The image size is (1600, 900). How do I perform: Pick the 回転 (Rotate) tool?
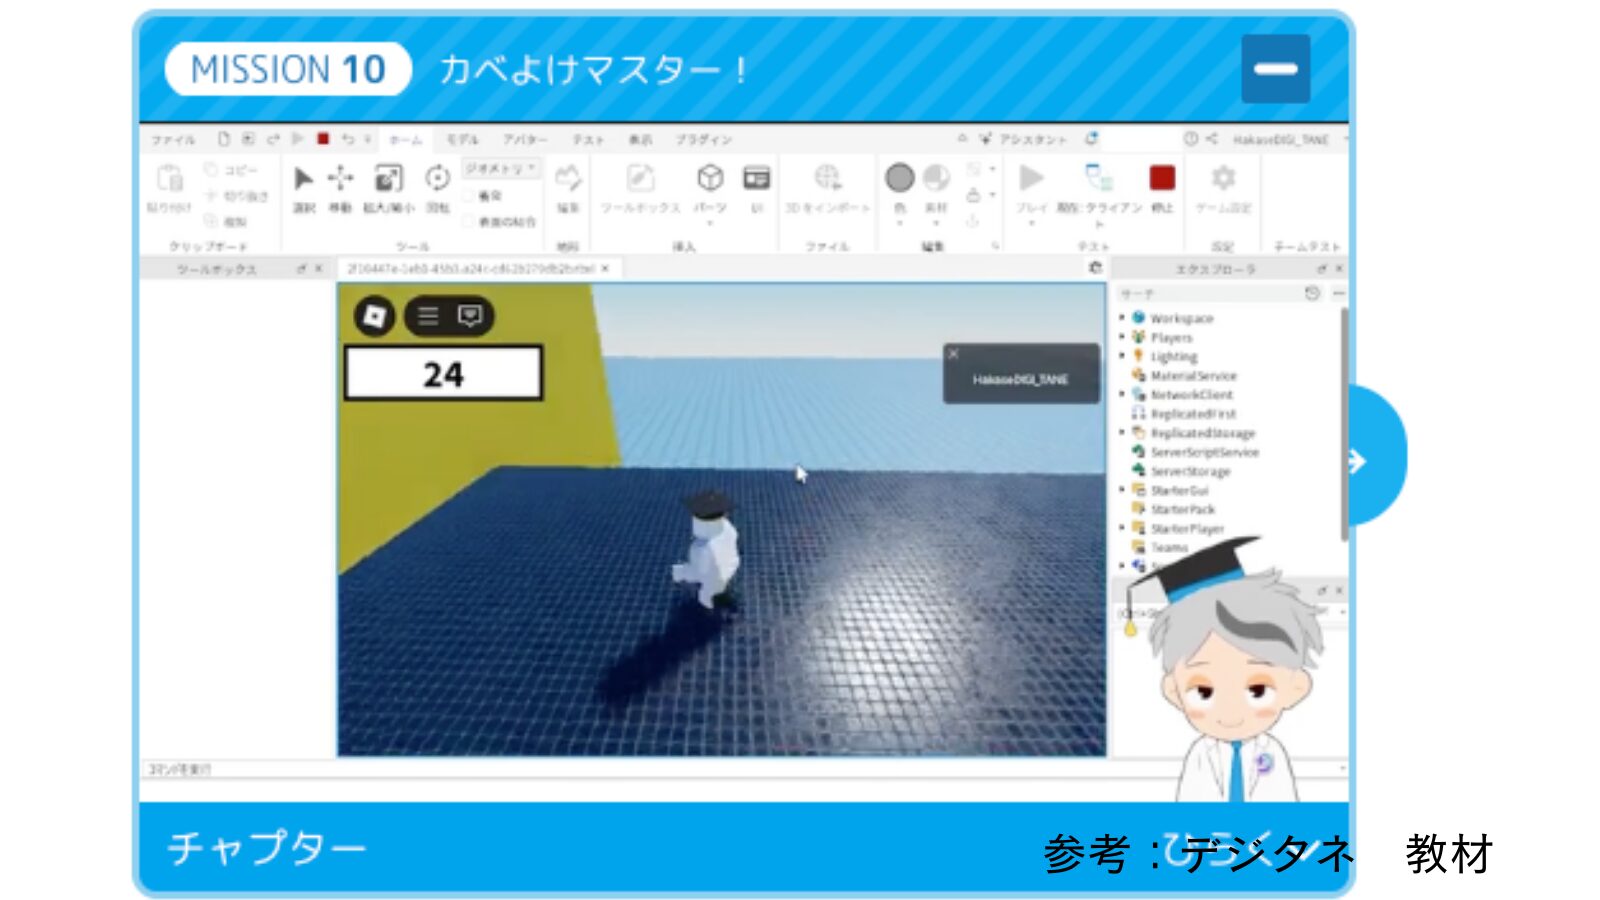pyautogui.click(x=437, y=180)
